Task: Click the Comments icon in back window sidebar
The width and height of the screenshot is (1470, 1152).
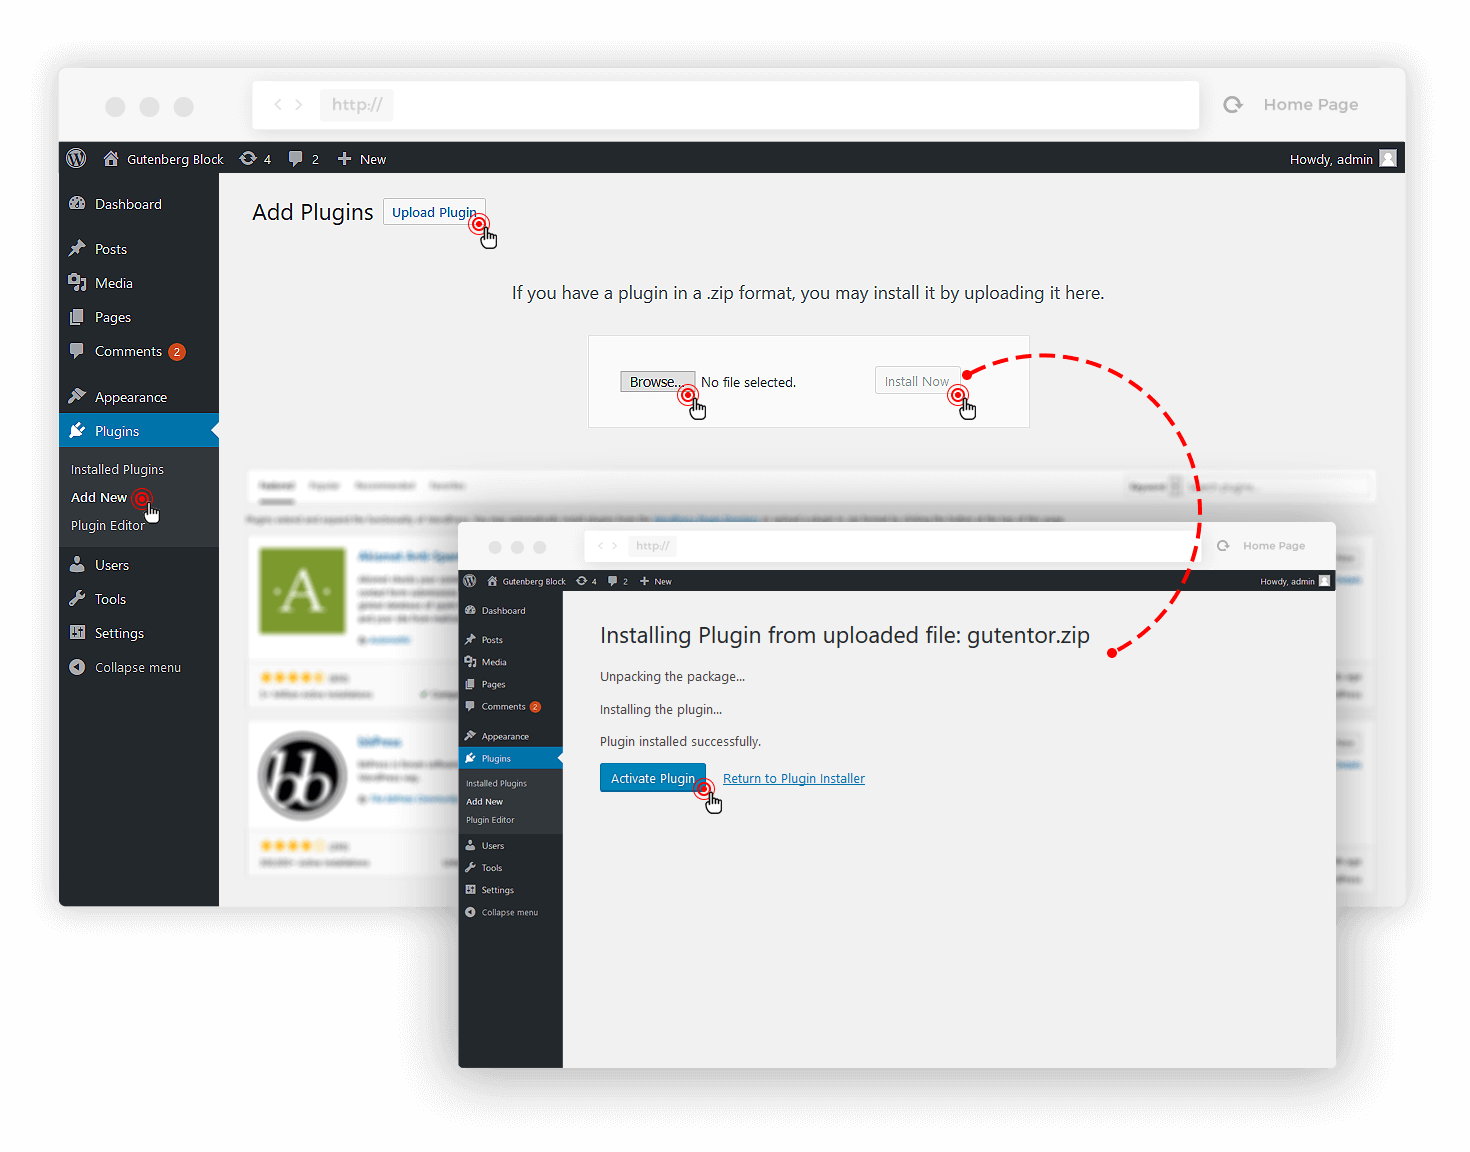Action: click(x=77, y=350)
